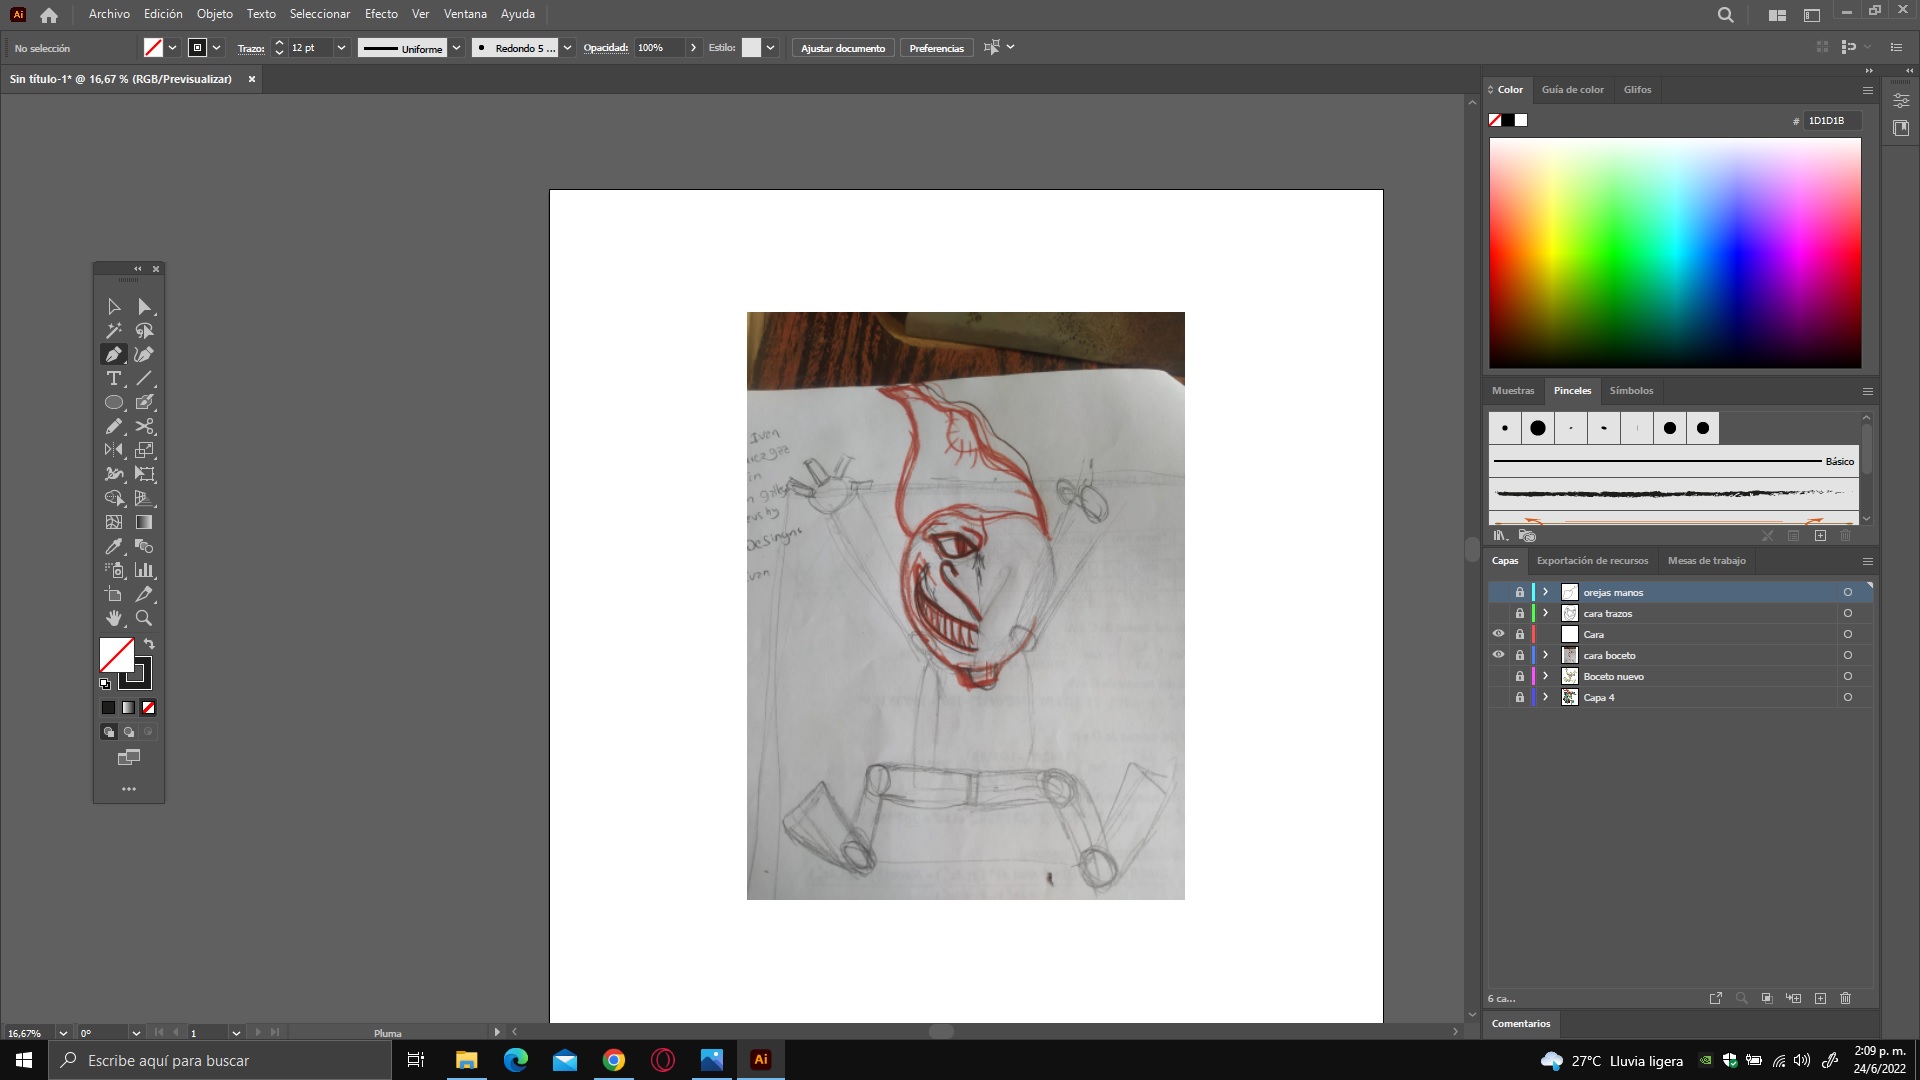Pick the Eyedropper tool
The height and width of the screenshot is (1080, 1920).
pos(114,547)
